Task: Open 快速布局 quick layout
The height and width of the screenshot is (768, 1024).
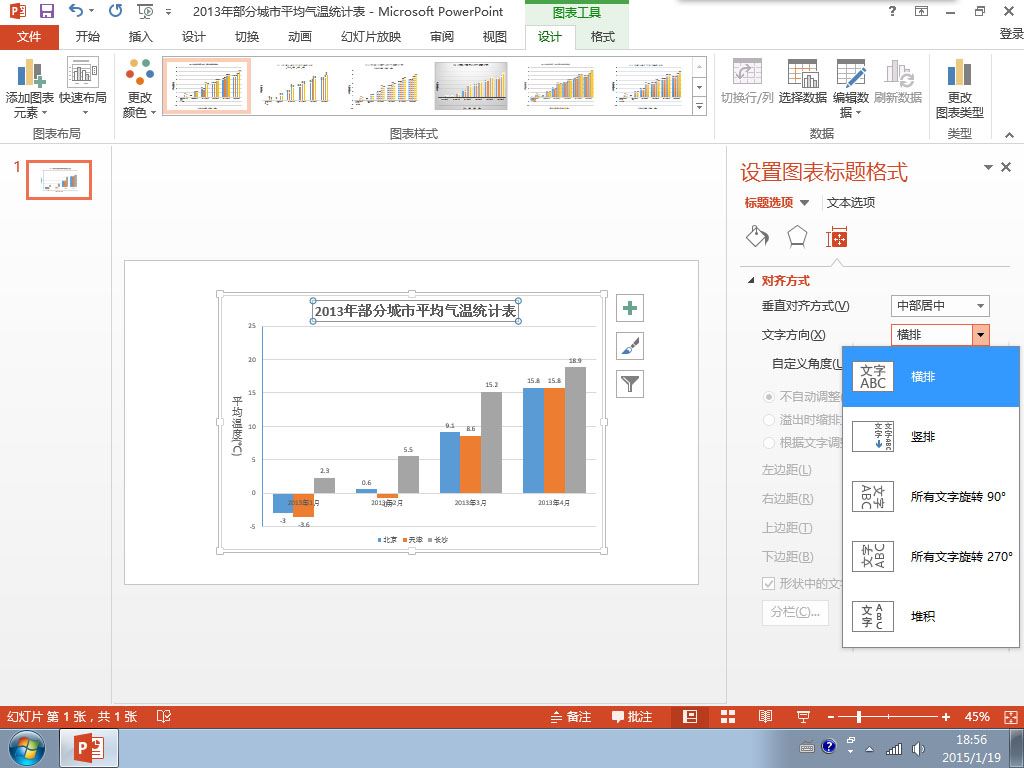Action: [82, 89]
